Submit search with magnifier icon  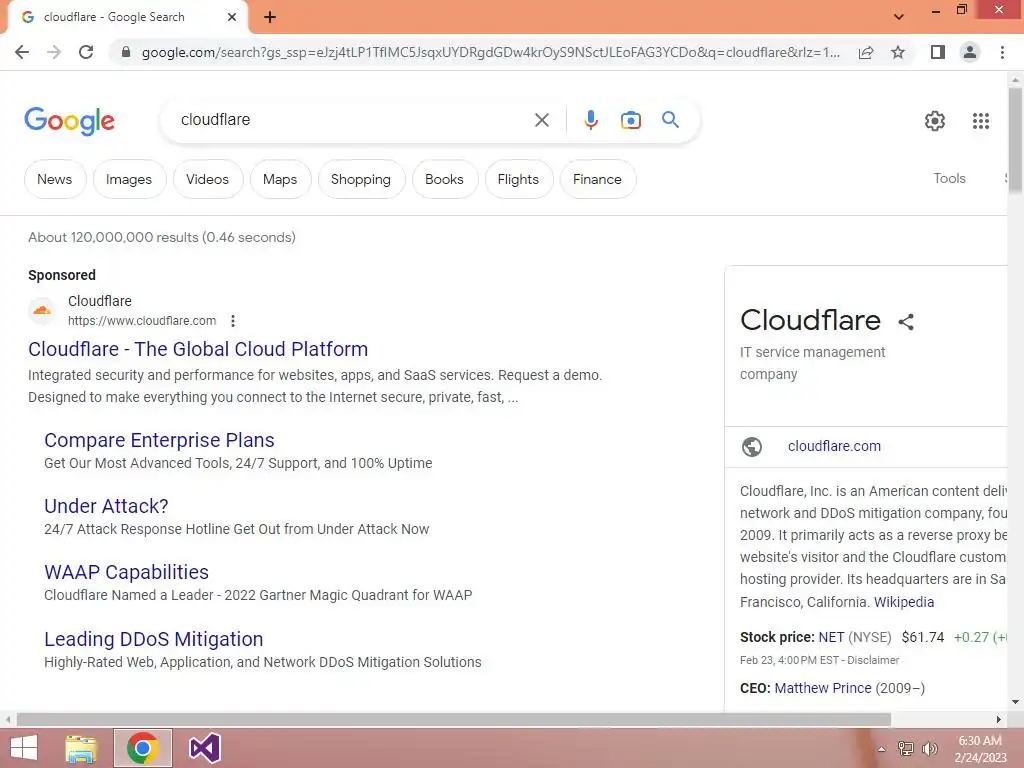coord(670,120)
